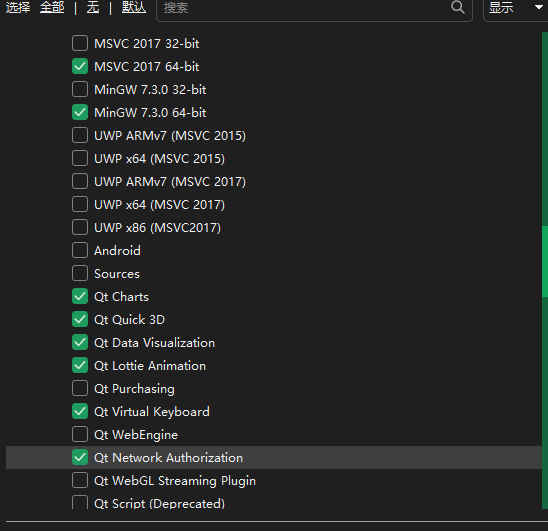Select the 'Qt Network Authorization' row label

pyautogui.click(x=168, y=458)
